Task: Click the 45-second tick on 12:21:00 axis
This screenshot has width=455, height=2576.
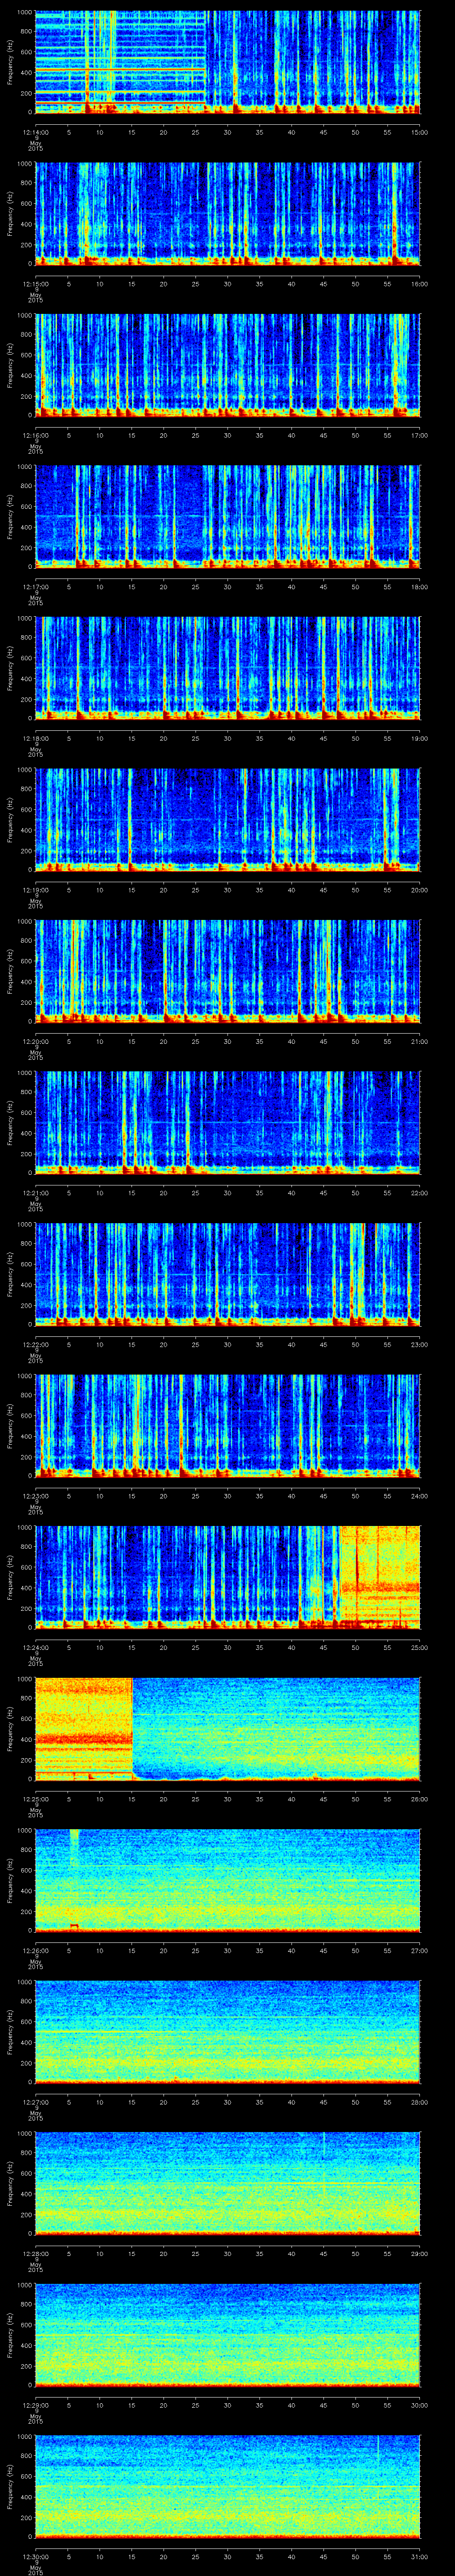Action: 323,1191
